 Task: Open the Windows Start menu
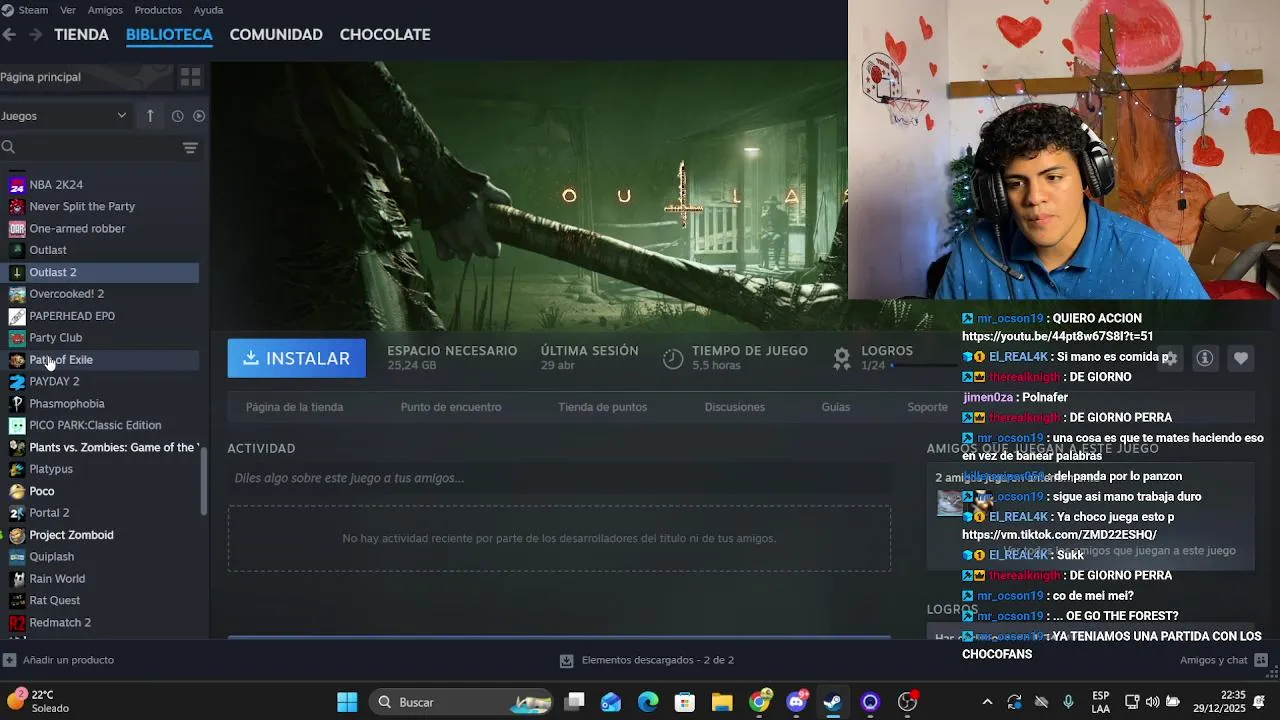pos(347,702)
